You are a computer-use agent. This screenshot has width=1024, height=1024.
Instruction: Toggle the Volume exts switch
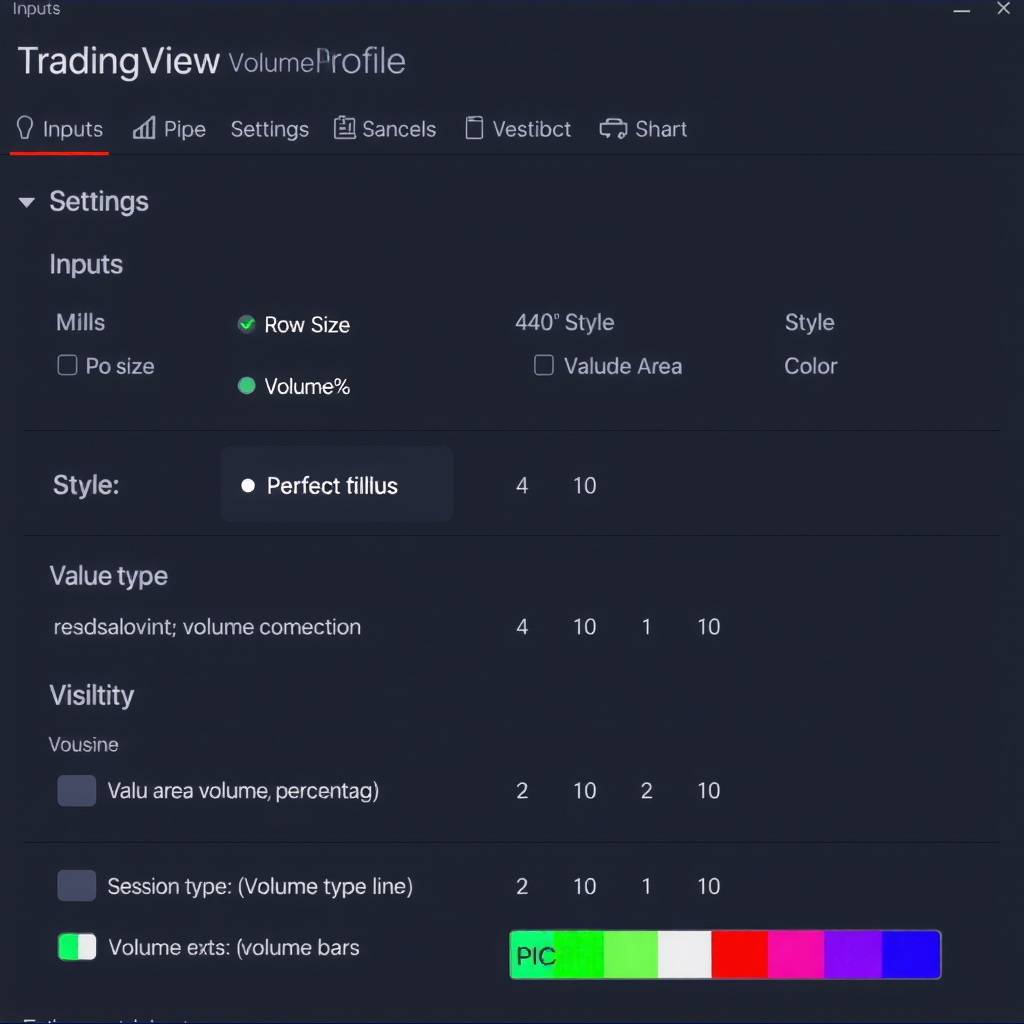click(x=77, y=947)
